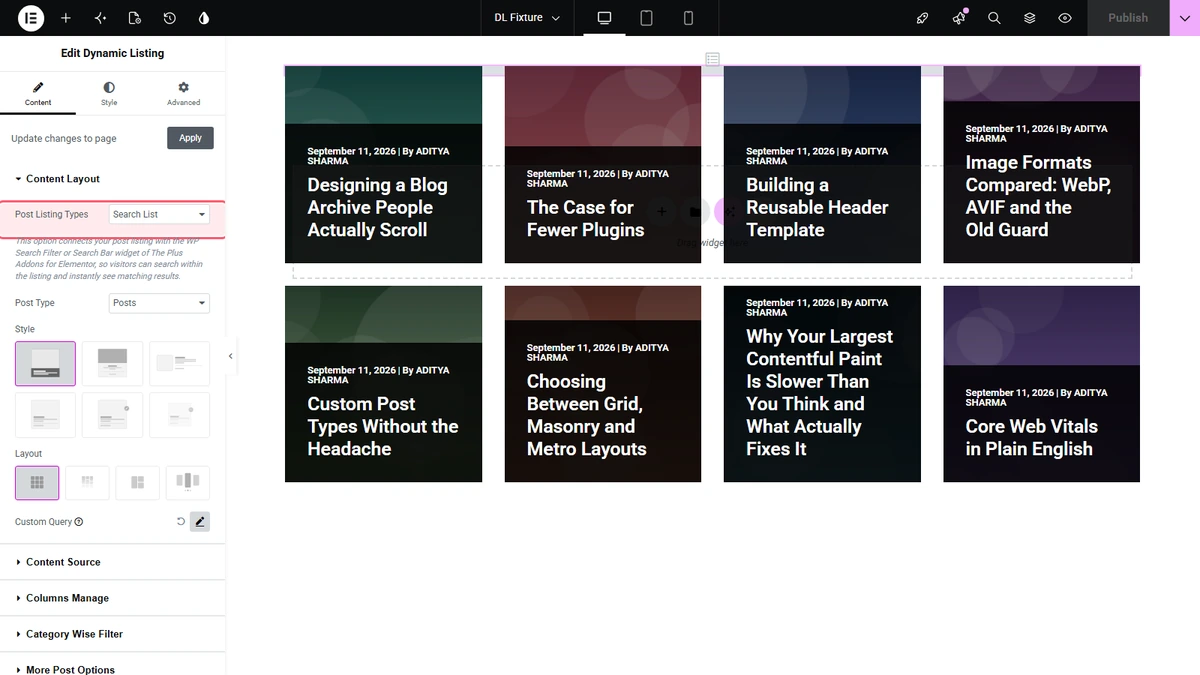Expand the More Post Options section
Viewport: 1200px width, 675px height.
click(x=113, y=669)
